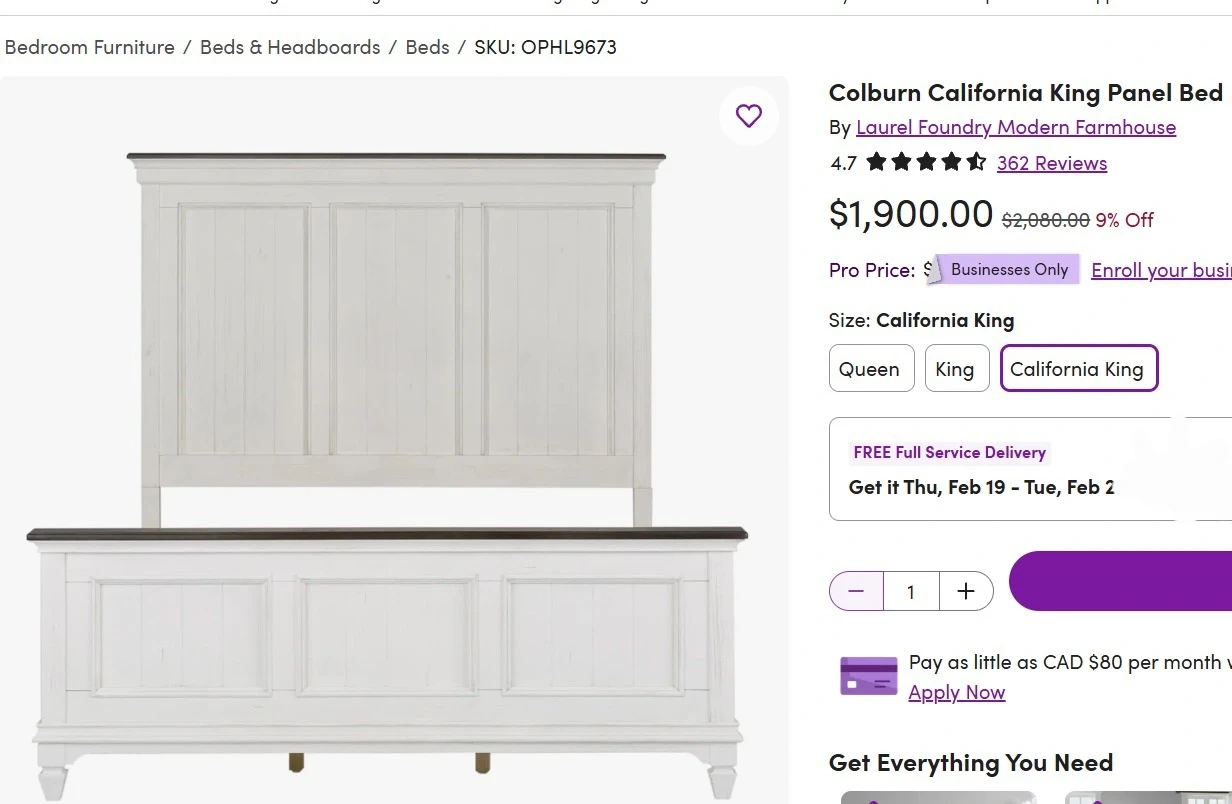
Task: Click the star rating icons
Action: tap(925, 162)
